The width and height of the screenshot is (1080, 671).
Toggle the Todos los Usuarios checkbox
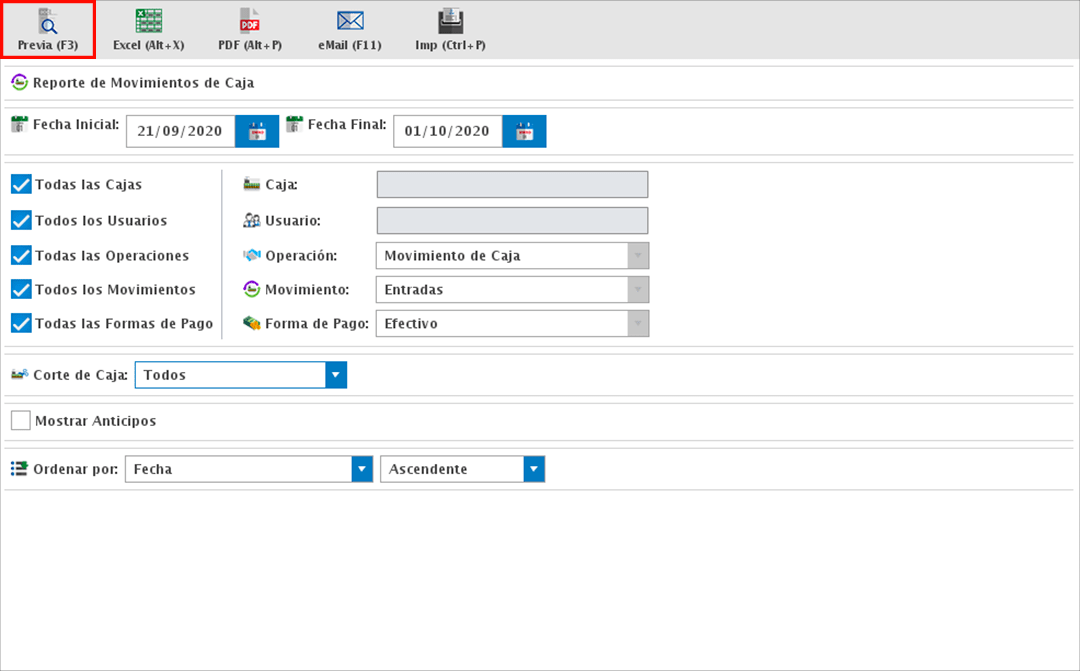pos(21,220)
